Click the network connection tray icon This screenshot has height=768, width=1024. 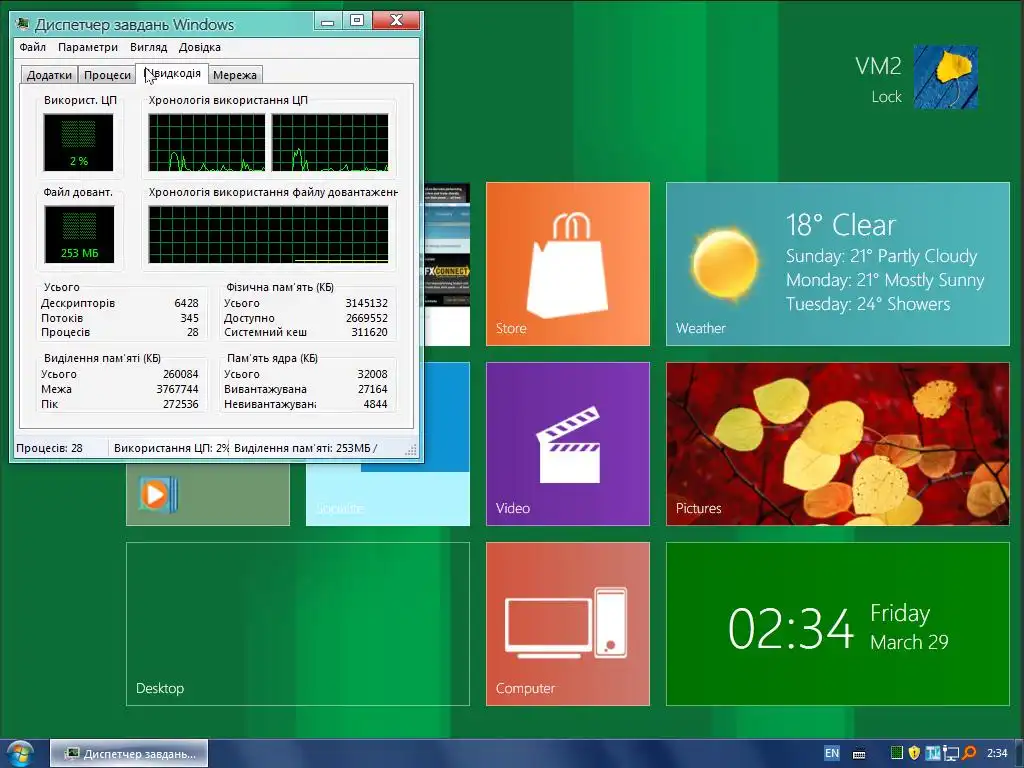tap(951, 754)
